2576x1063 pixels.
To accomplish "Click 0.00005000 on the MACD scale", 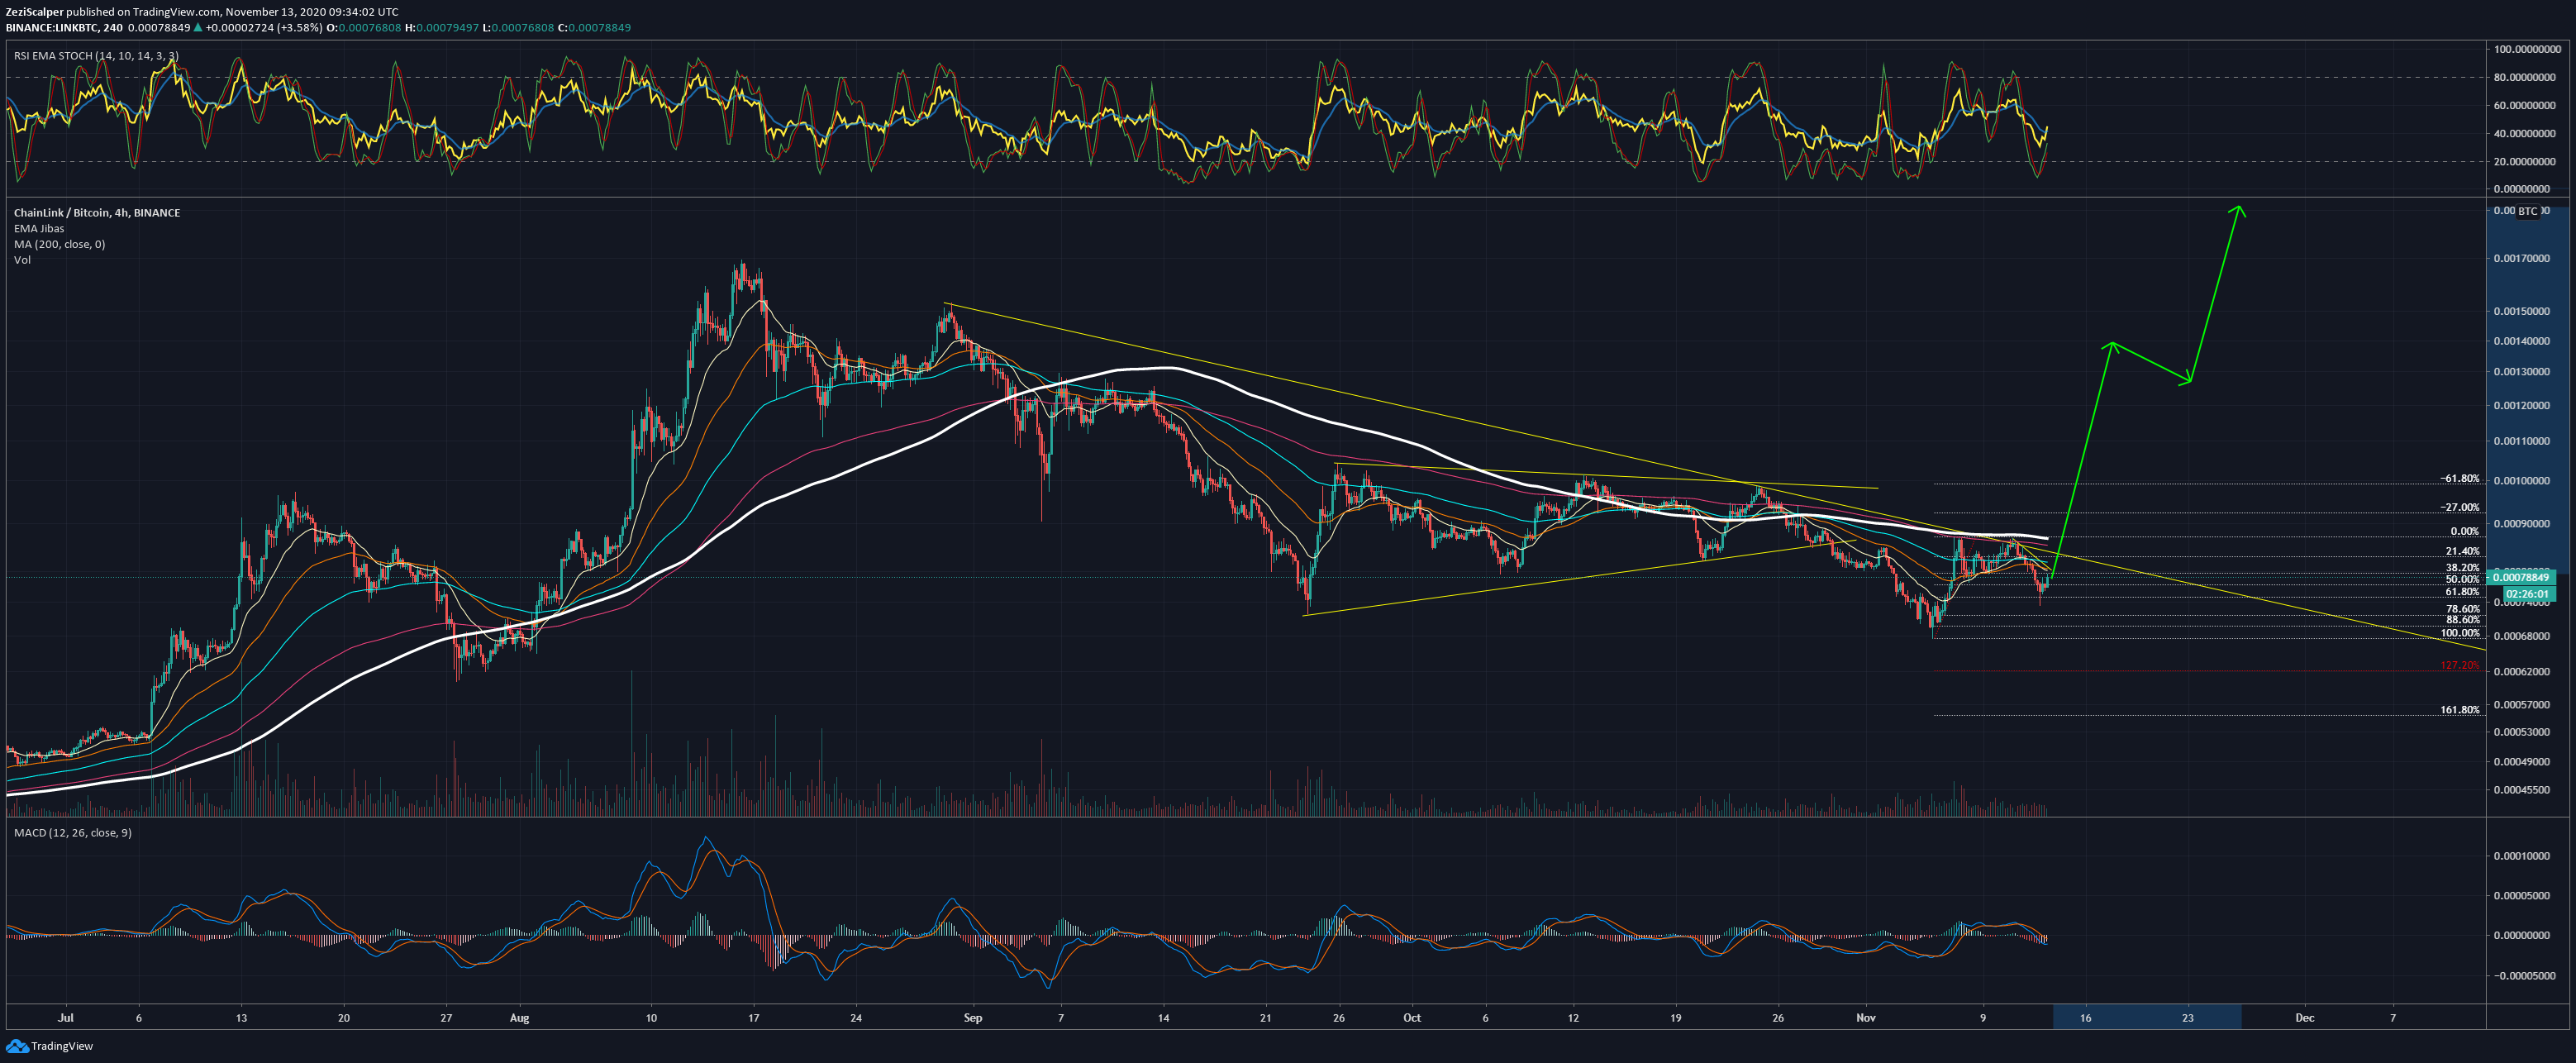I will tap(2522, 896).
